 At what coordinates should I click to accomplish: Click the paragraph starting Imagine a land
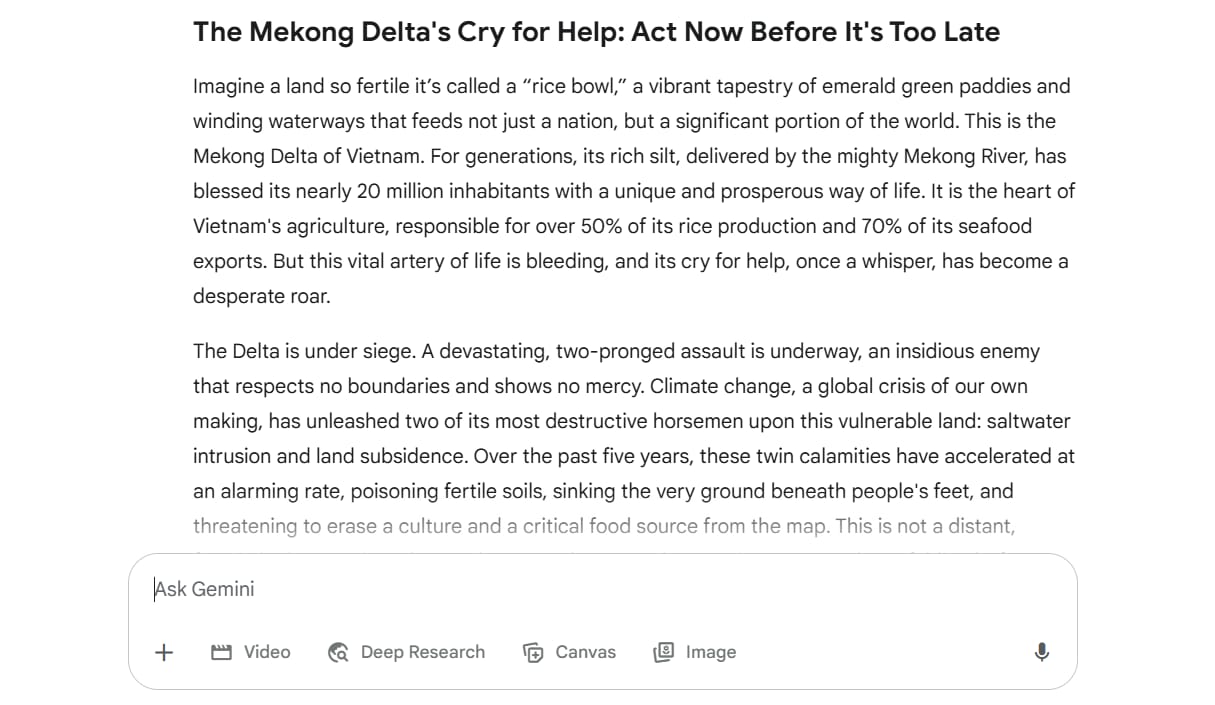634,191
